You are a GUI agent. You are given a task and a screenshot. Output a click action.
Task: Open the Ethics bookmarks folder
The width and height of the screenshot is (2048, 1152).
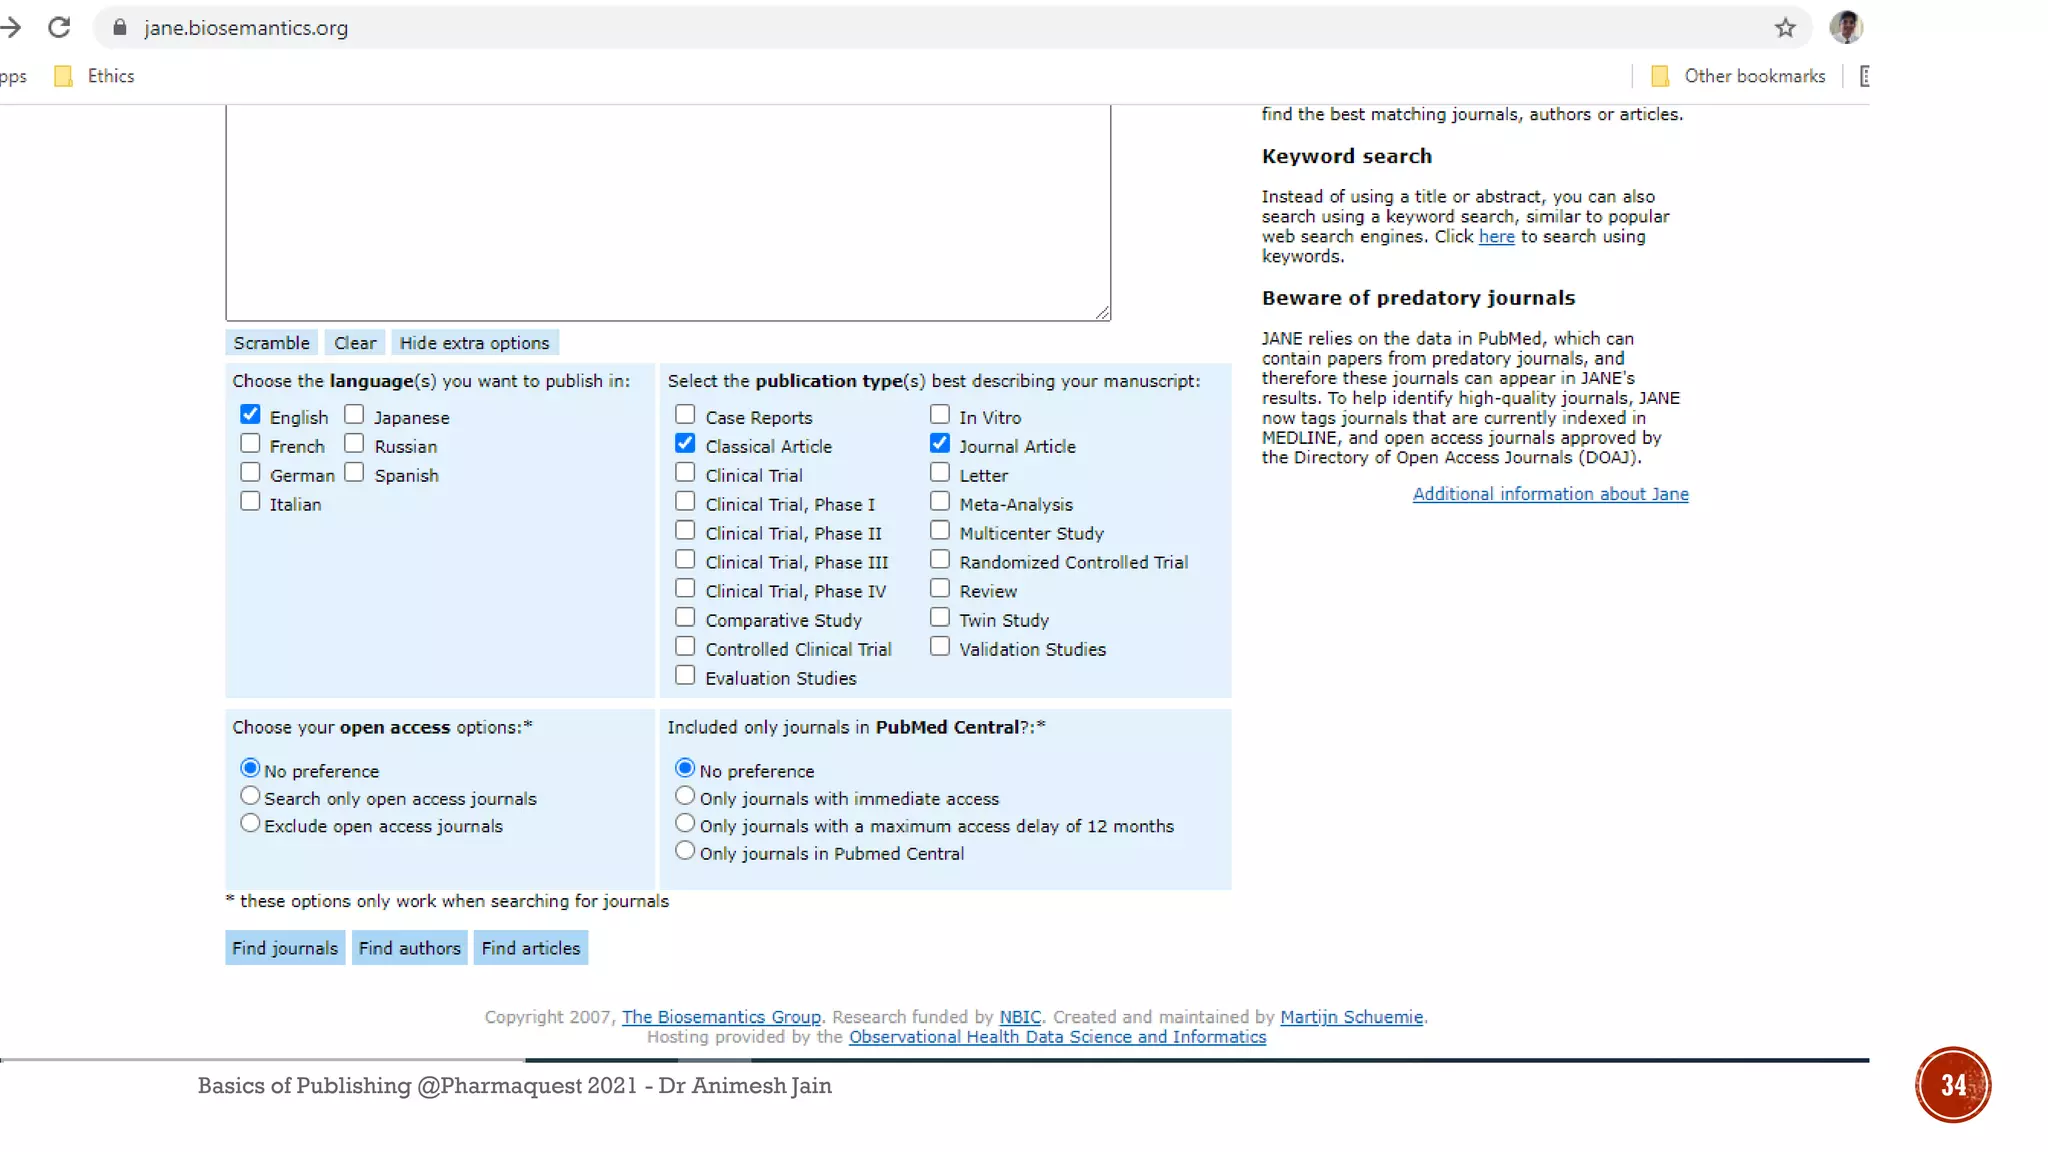click(95, 76)
